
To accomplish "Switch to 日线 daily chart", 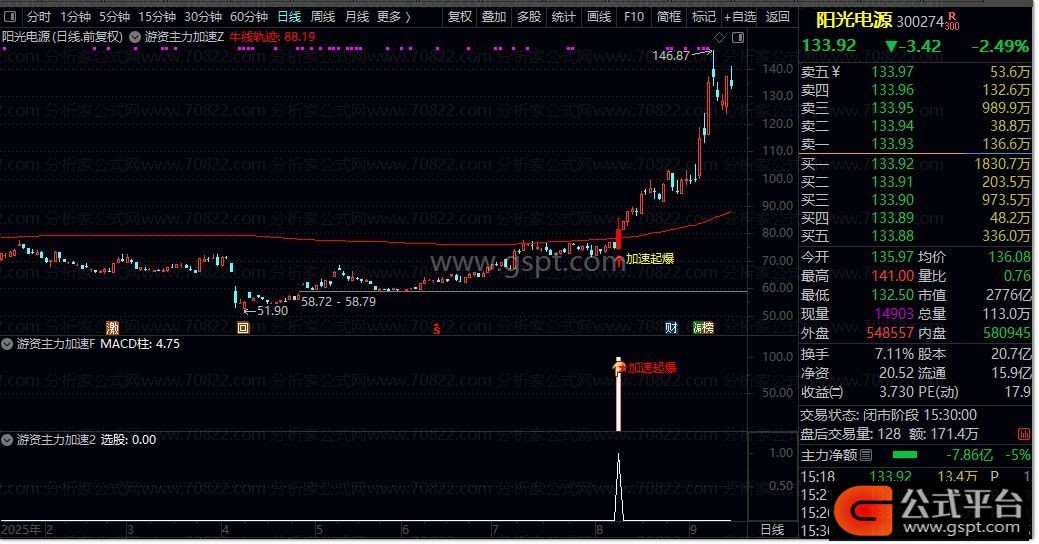I will coord(289,17).
